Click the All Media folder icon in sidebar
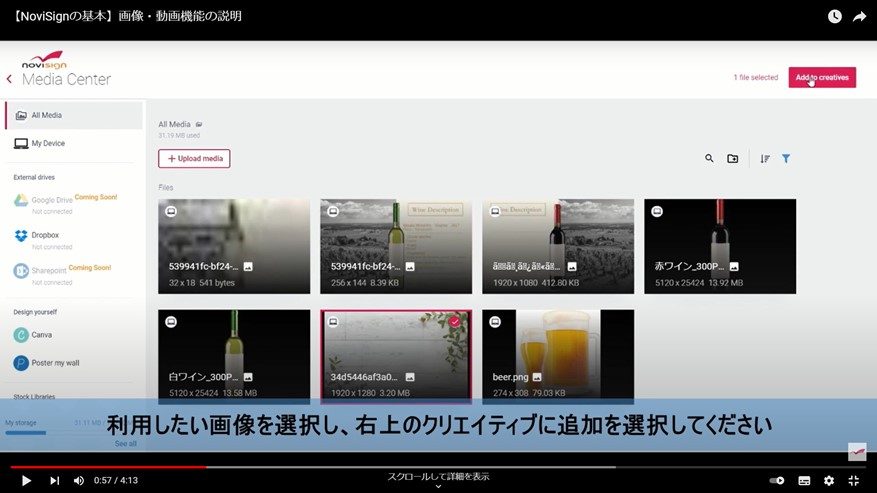The height and width of the screenshot is (493, 877). pyautogui.click(x=21, y=115)
